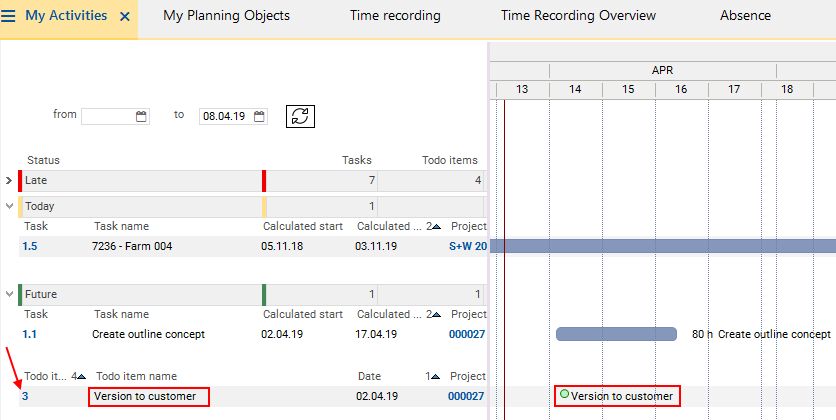Click the refresh button next to dates

[x=299, y=116]
